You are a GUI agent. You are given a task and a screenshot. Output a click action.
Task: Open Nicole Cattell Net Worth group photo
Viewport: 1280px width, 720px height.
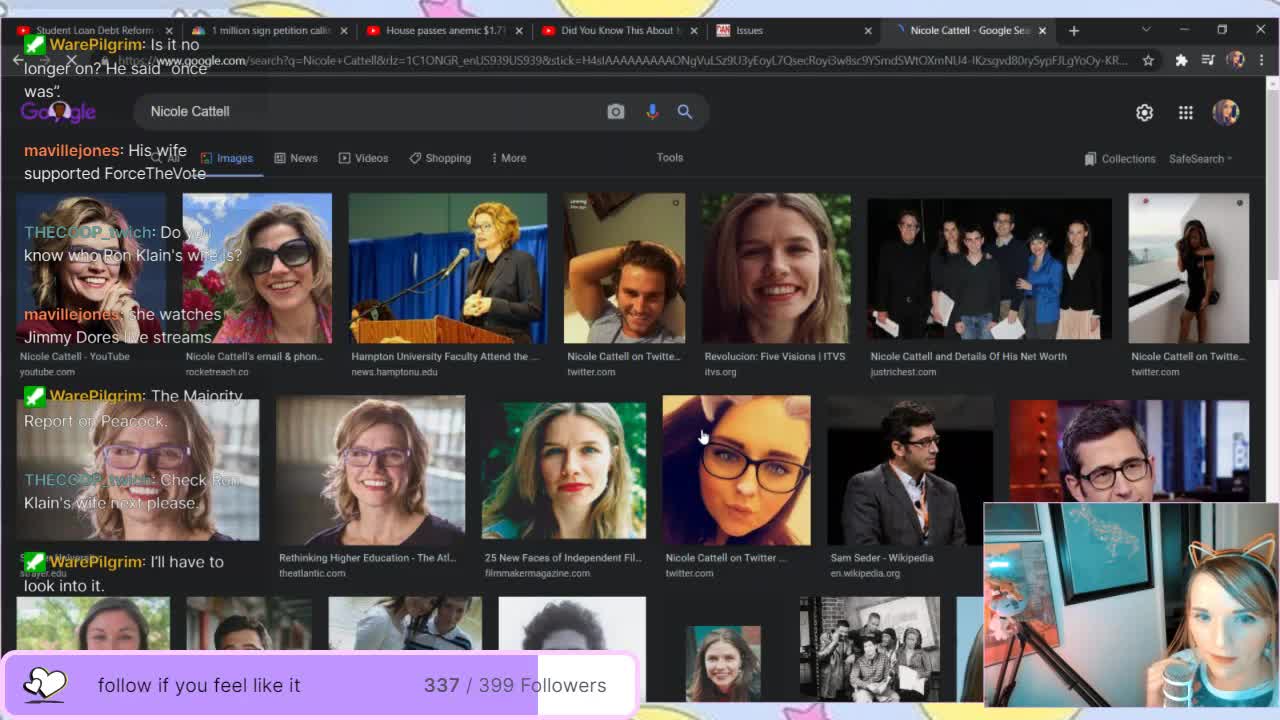click(x=989, y=268)
